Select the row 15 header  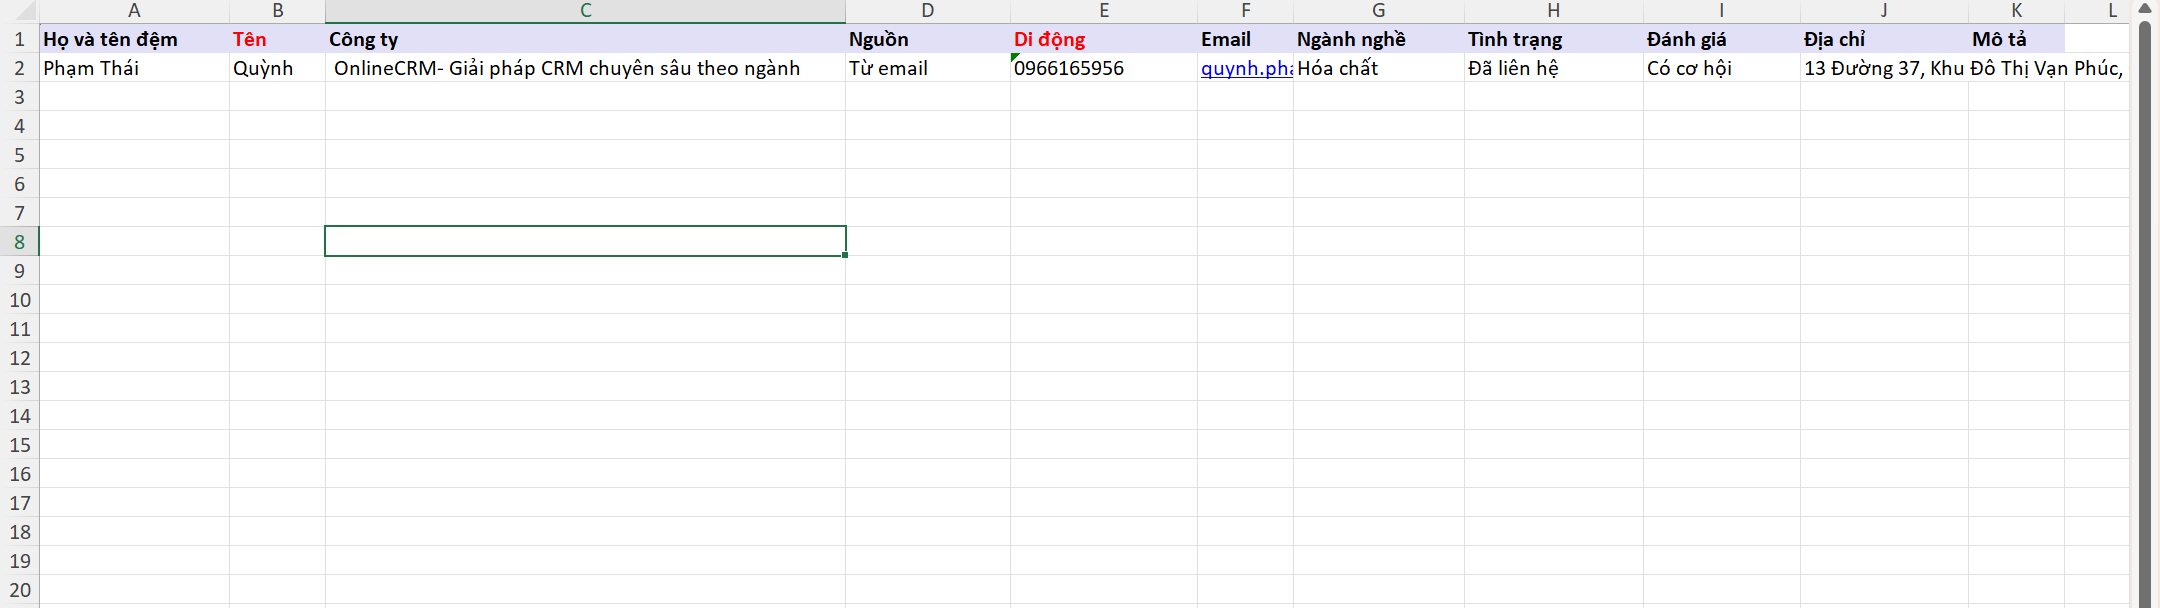pyautogui.click(x=19, y=445)
